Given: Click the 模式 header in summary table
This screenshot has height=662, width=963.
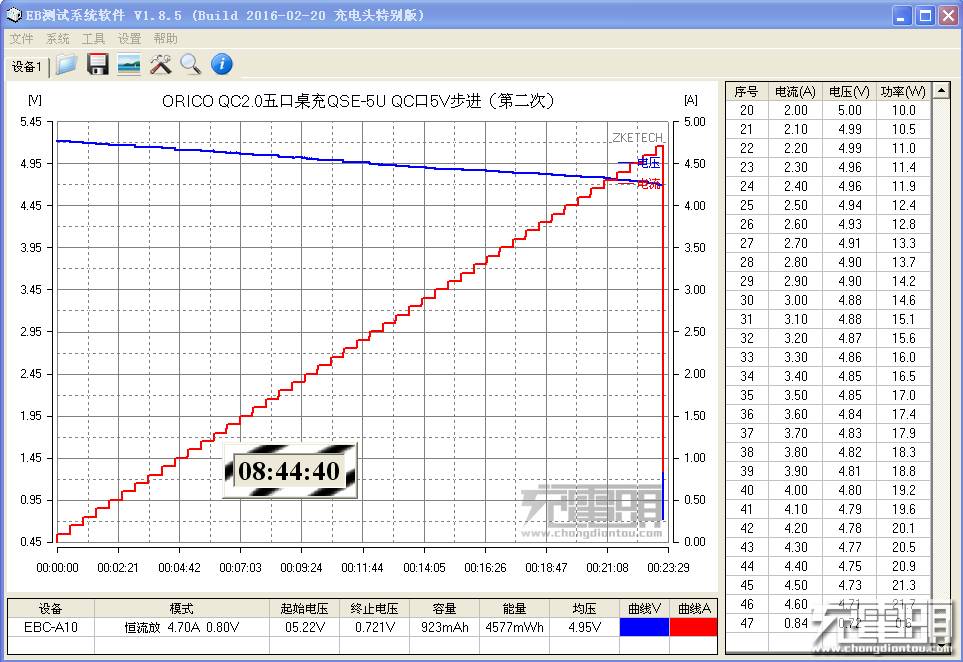Looking at the screenshot, I should point(182,609).
